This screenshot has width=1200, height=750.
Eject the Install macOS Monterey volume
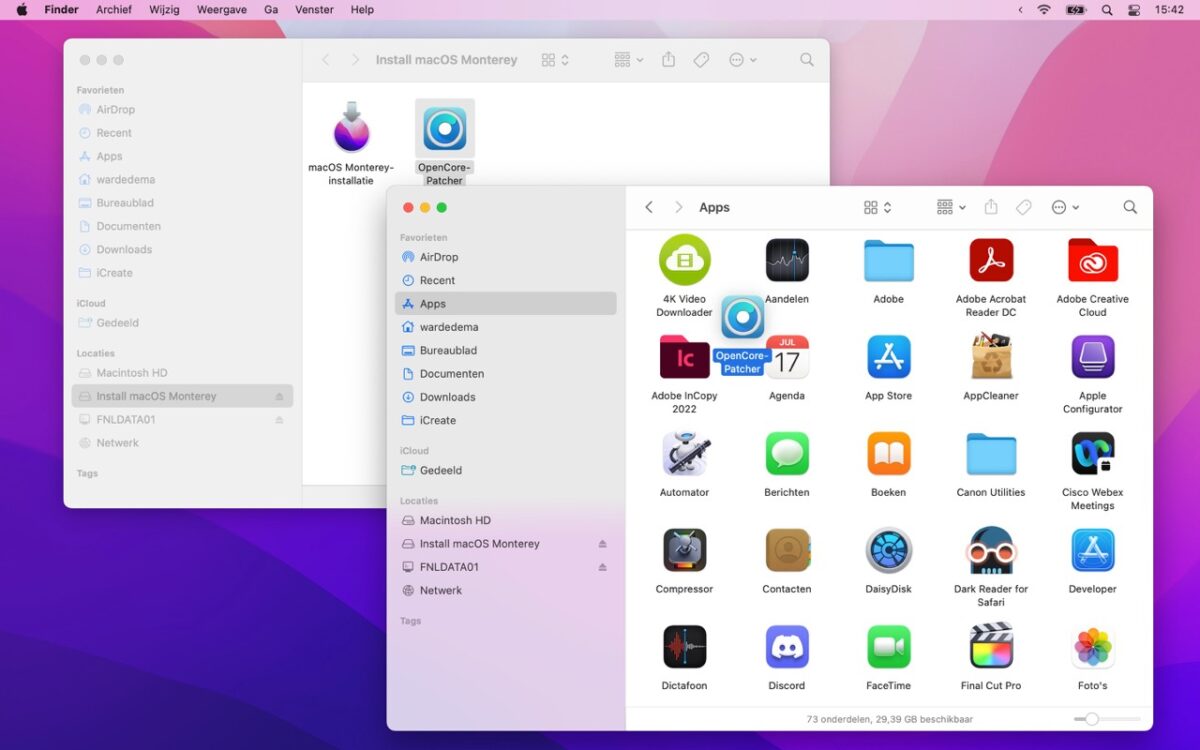(x=602, y=543)
